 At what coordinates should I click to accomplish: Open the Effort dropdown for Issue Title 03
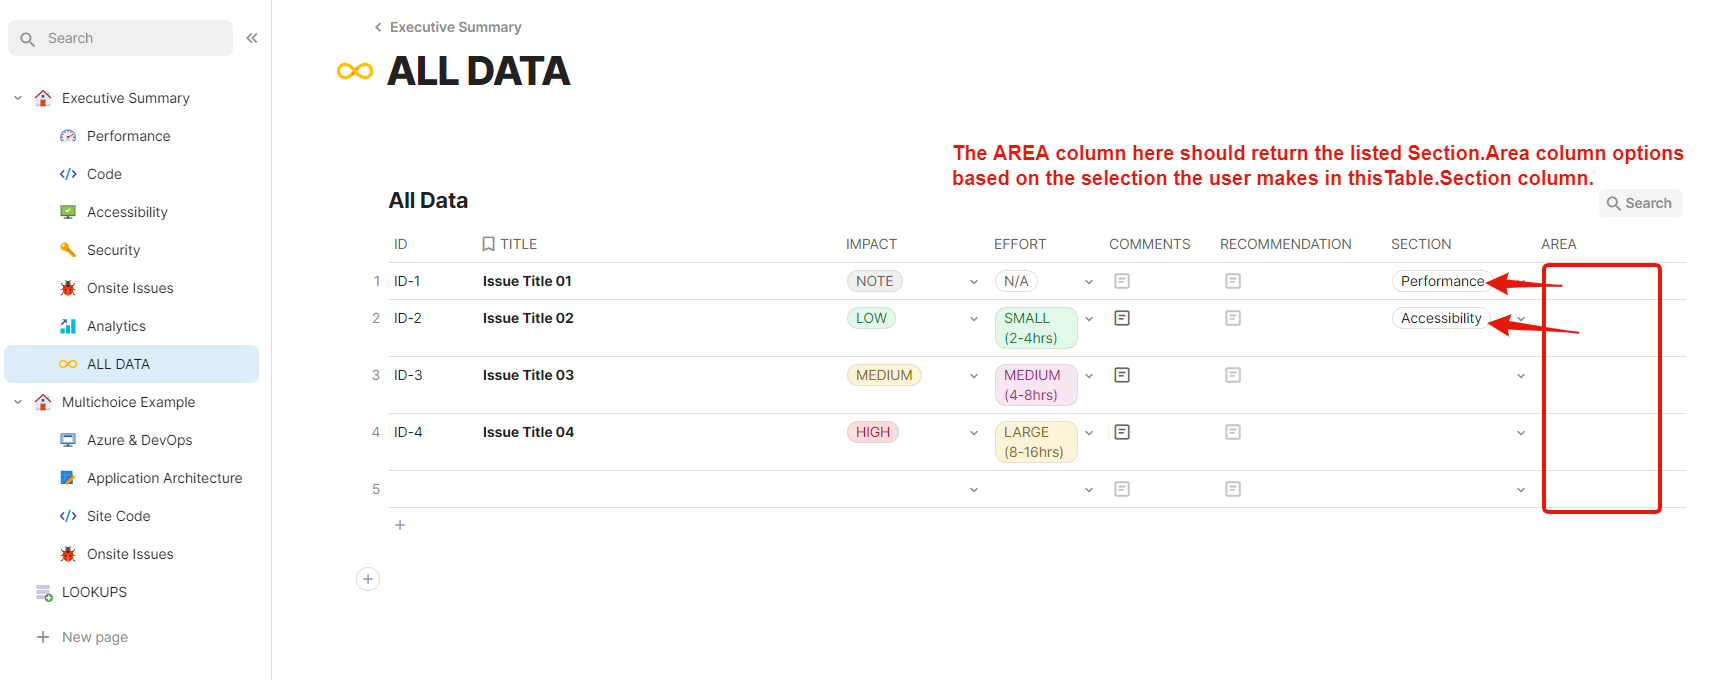[1089, 376]
